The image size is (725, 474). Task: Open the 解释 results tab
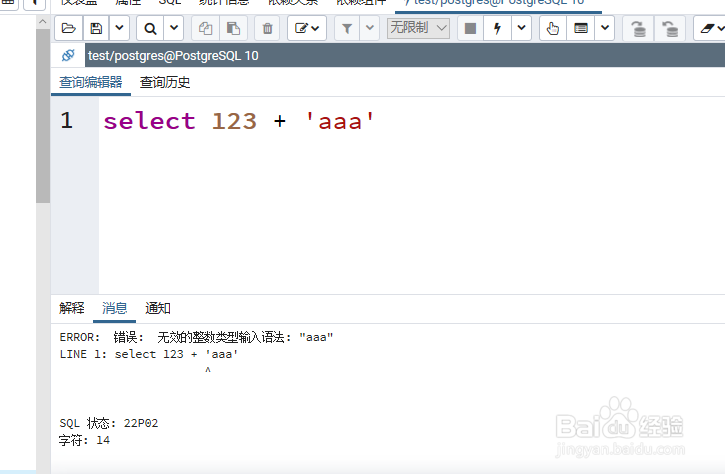(72, 308)
